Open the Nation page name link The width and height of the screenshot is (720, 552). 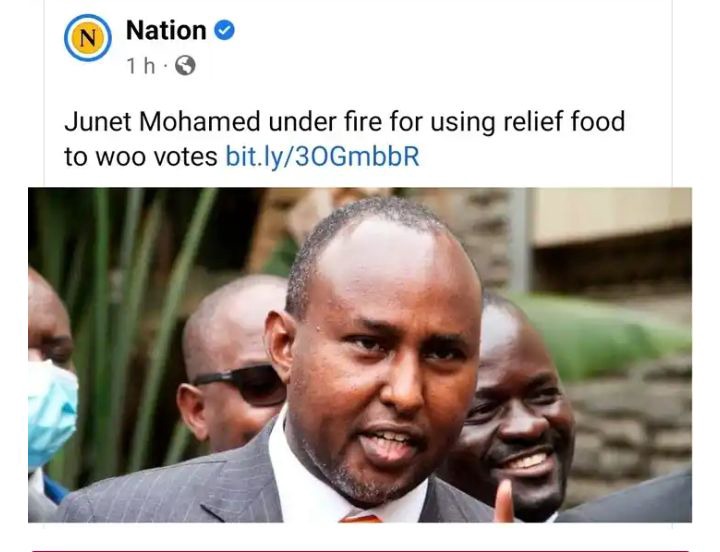point(166,30)
